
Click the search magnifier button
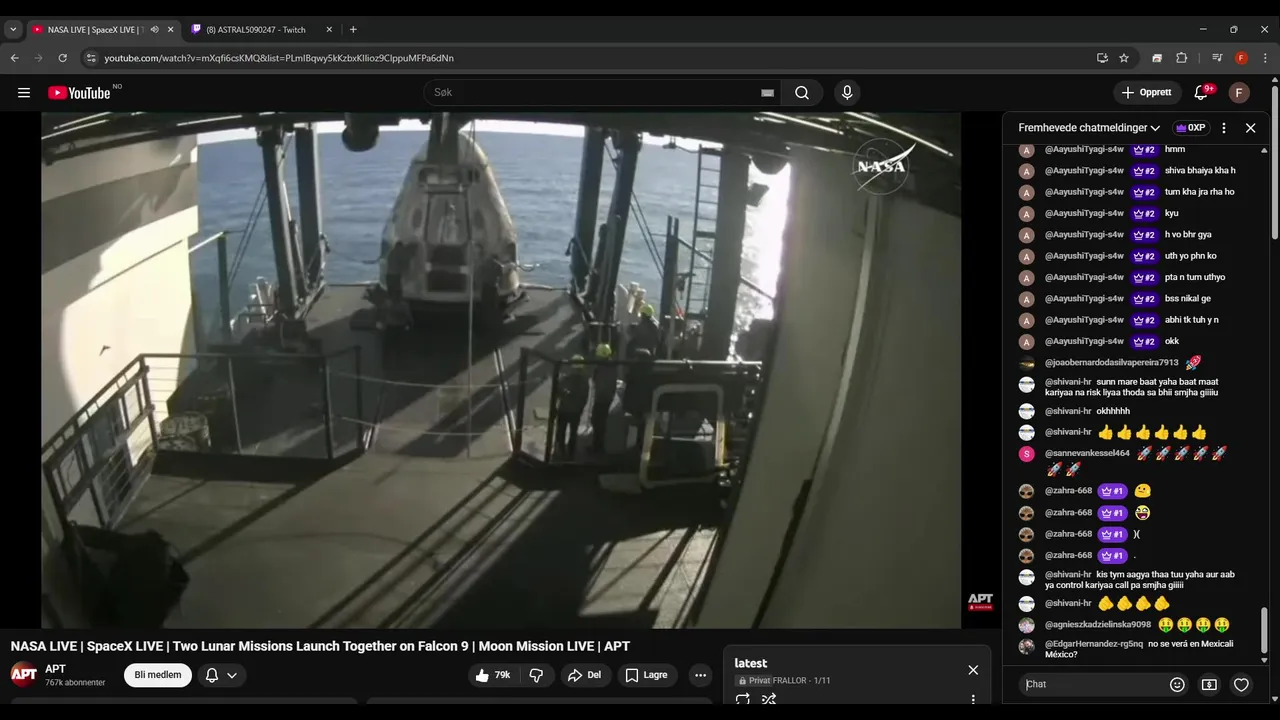coord(802,93)
